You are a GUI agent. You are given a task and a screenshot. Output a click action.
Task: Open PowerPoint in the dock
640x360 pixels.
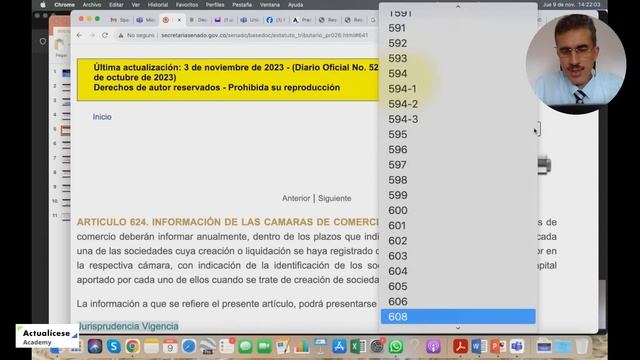tap(498, 347)
